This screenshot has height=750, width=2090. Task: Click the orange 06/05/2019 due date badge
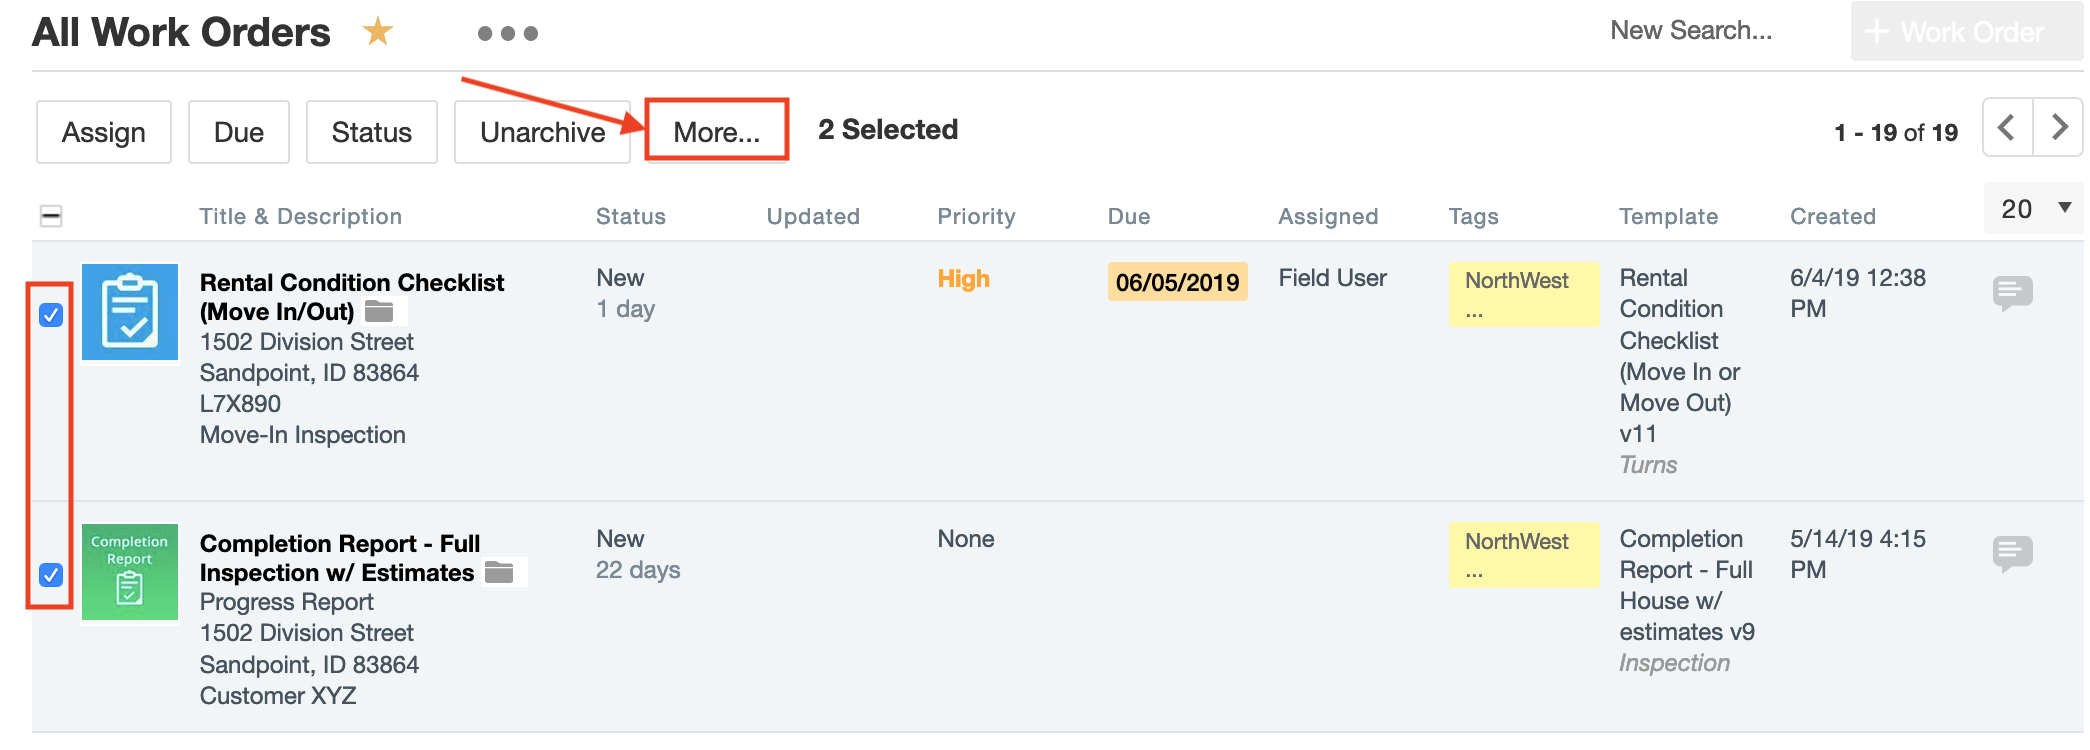[1177, 282]
